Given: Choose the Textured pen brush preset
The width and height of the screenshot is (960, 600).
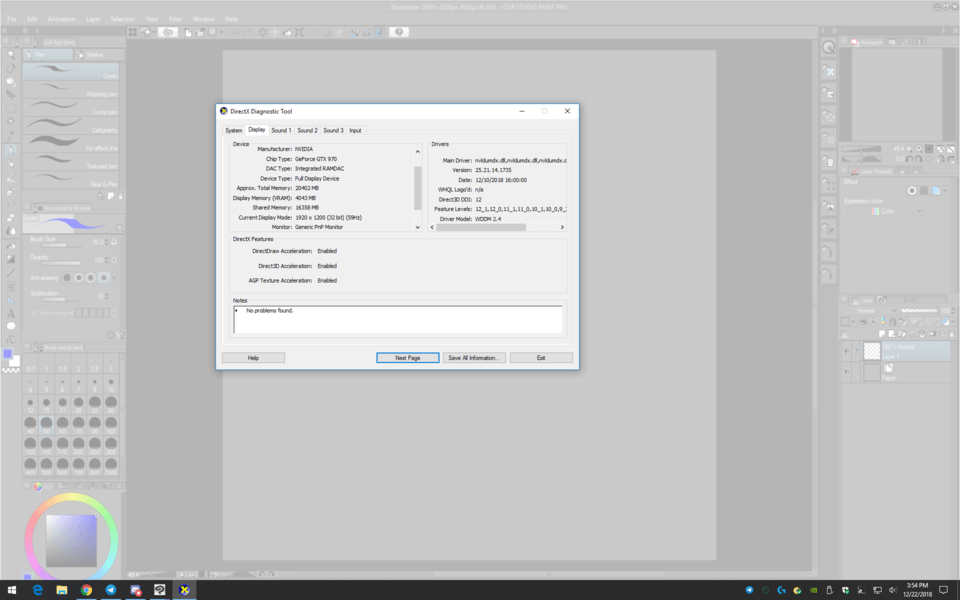Looking at the screenshot, I should [x=71, y=162].
